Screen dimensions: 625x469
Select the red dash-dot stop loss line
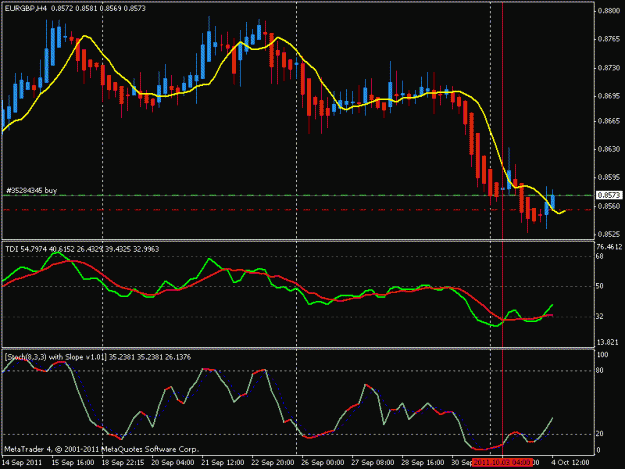pyautogui.click(x=298, y=210)
